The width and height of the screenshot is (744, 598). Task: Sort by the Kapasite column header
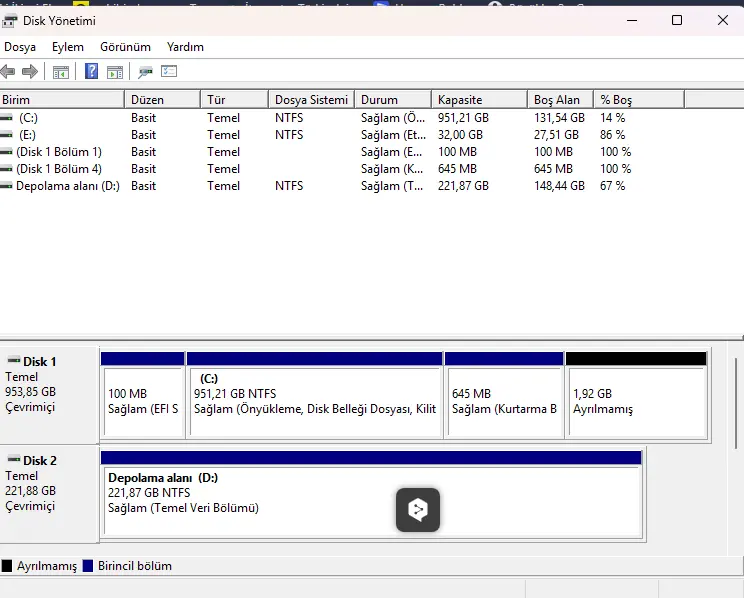pyautogui.click(x=480, y=100)
